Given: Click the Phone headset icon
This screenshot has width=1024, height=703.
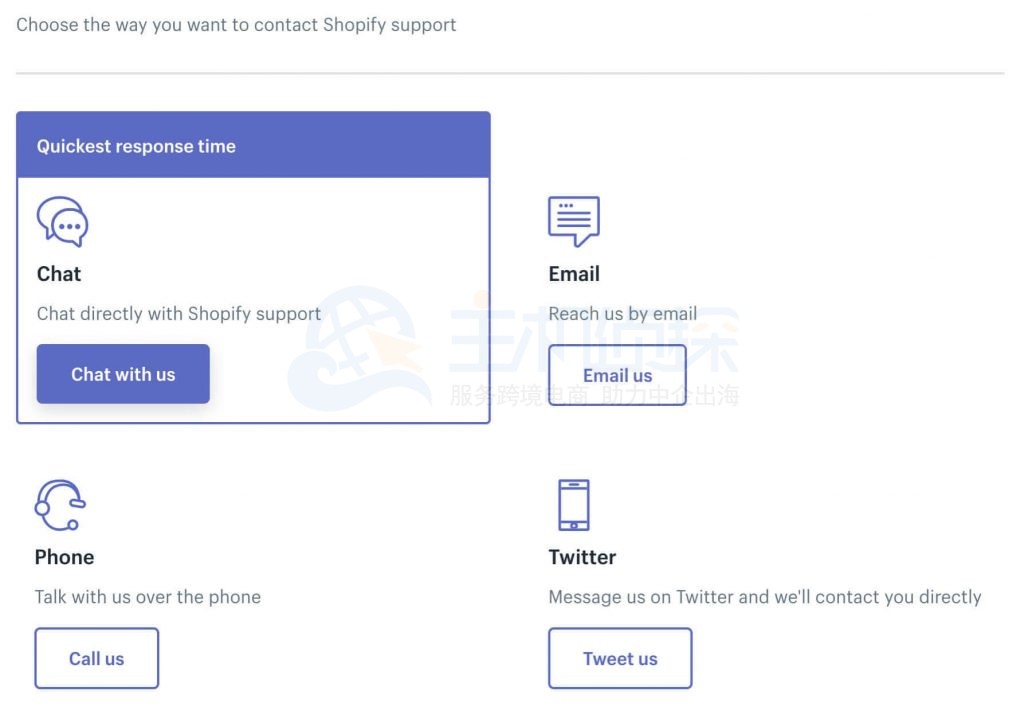Looking at the screenshot, I should coord(60,505).
